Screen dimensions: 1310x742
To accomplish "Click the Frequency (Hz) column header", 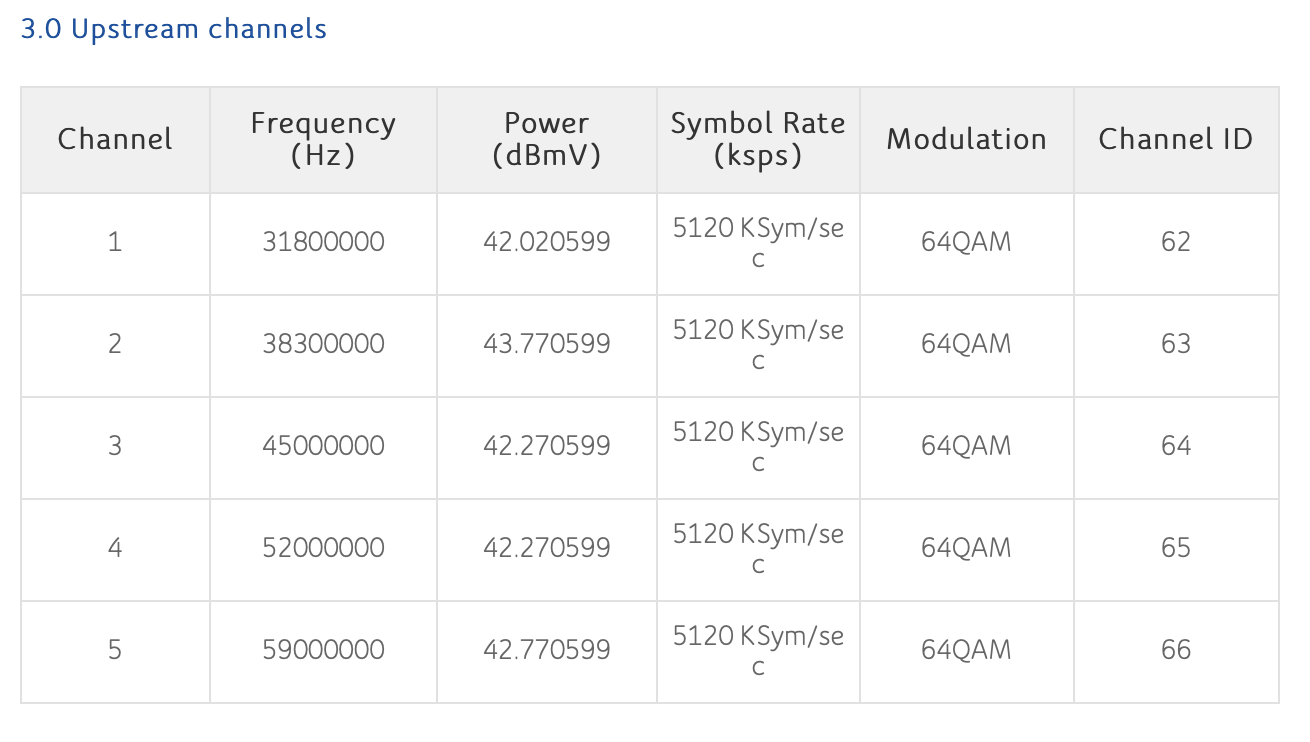I will pyautogui.click(x=323, y=139).
